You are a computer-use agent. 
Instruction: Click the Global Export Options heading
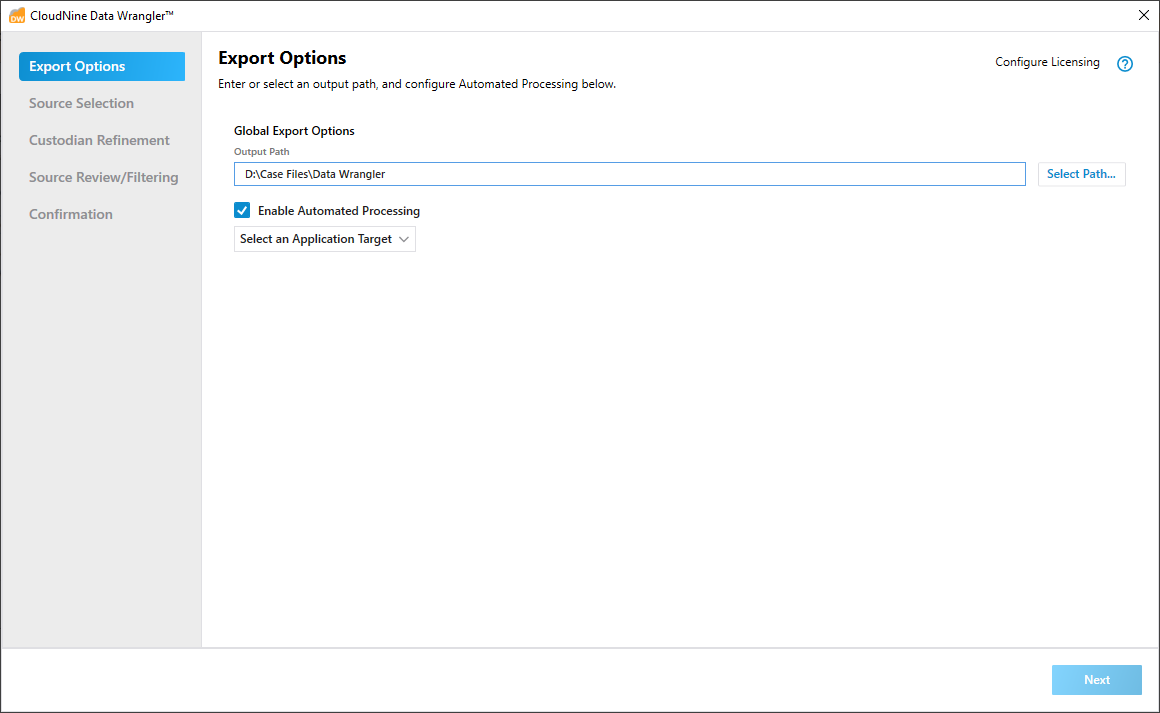[294, 131]
